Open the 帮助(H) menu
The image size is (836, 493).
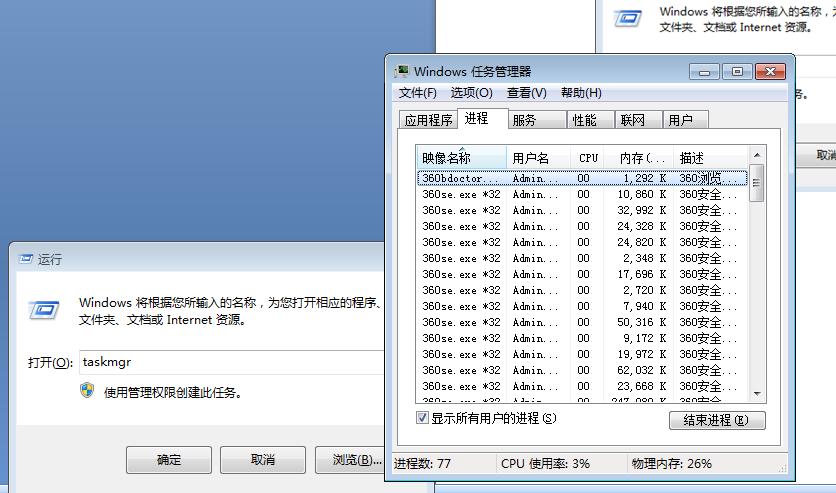tap(581, 93)
